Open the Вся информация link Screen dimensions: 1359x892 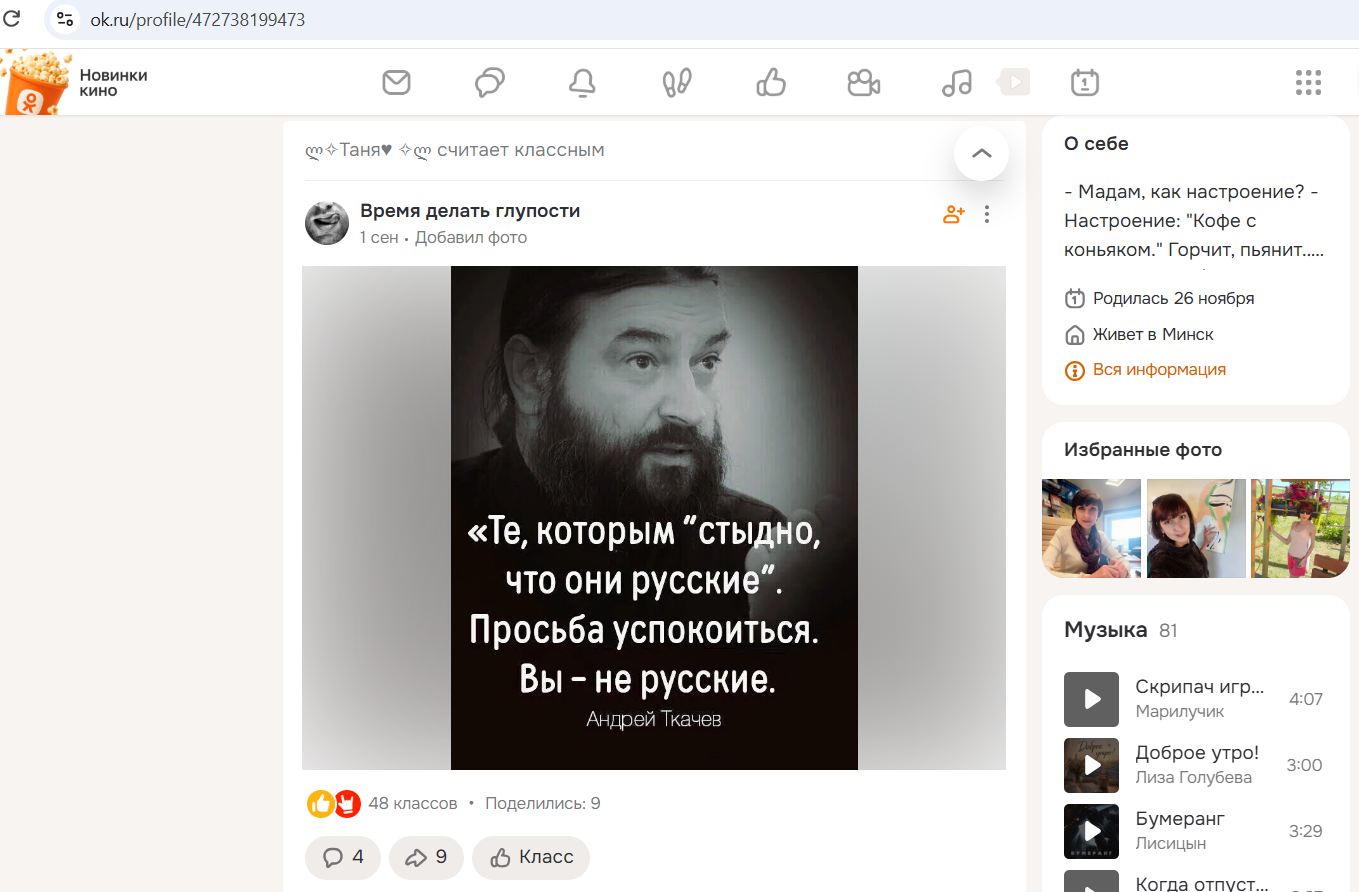point(1159,370)
